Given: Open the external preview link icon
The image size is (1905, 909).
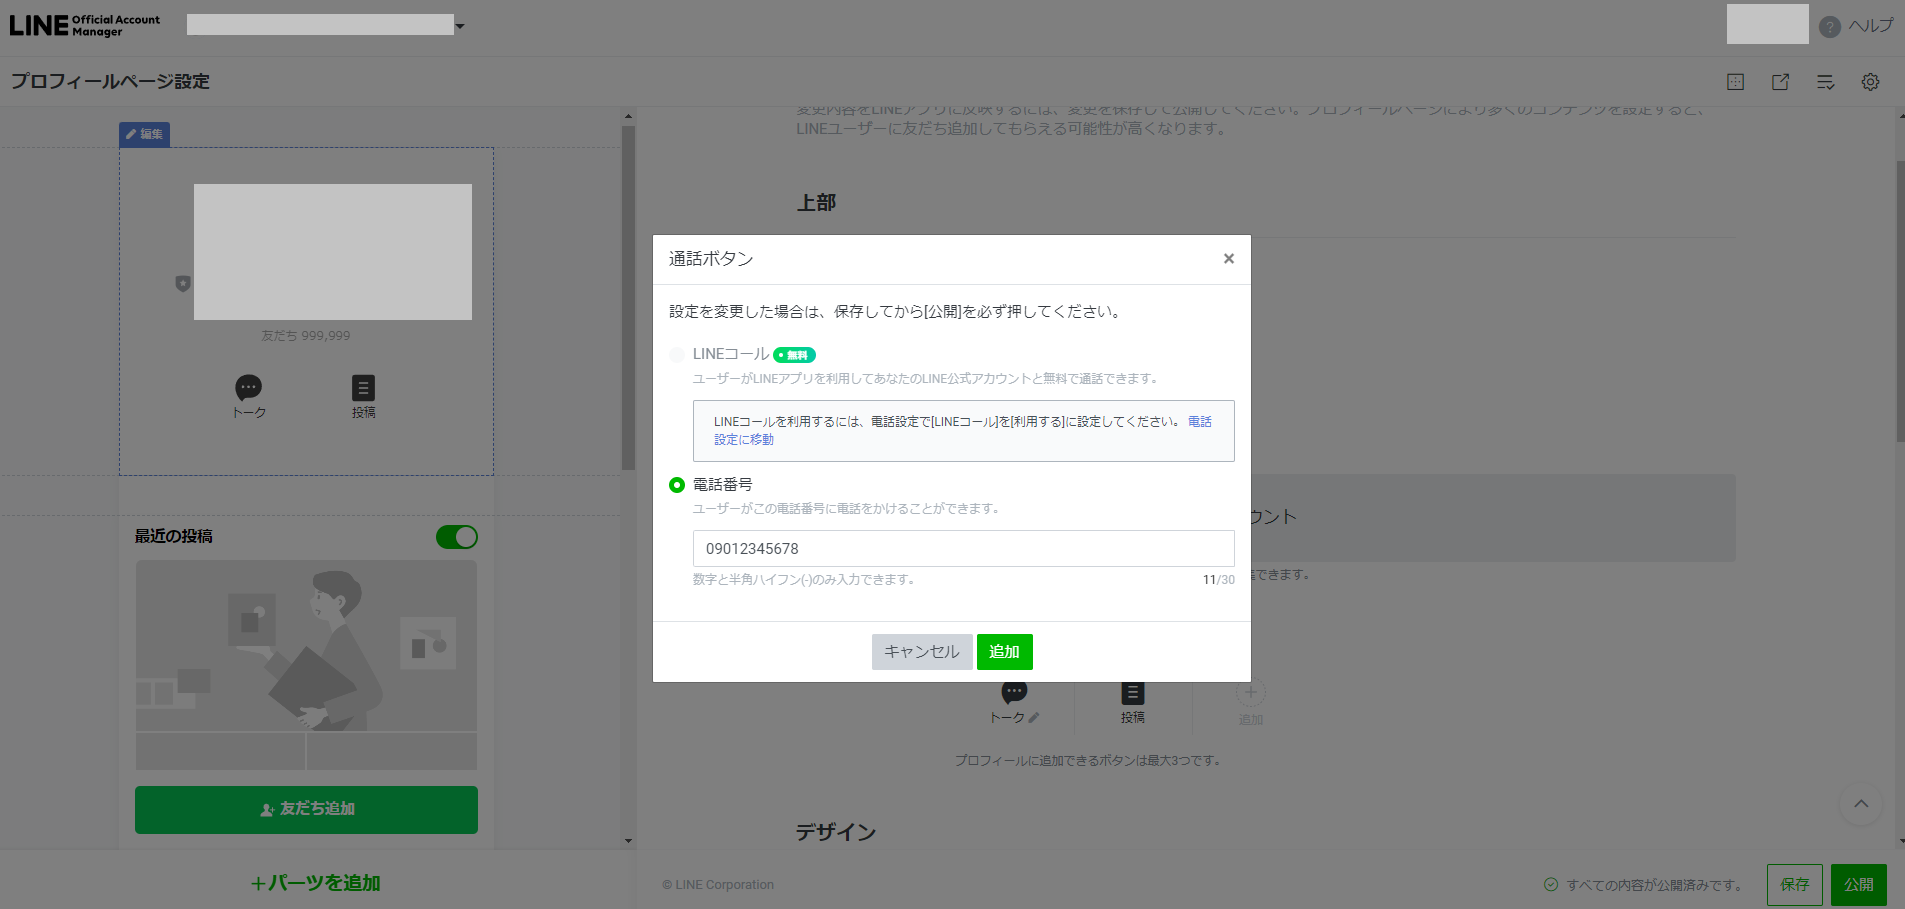Looking at the screenshot, I should coord(1780,82).
